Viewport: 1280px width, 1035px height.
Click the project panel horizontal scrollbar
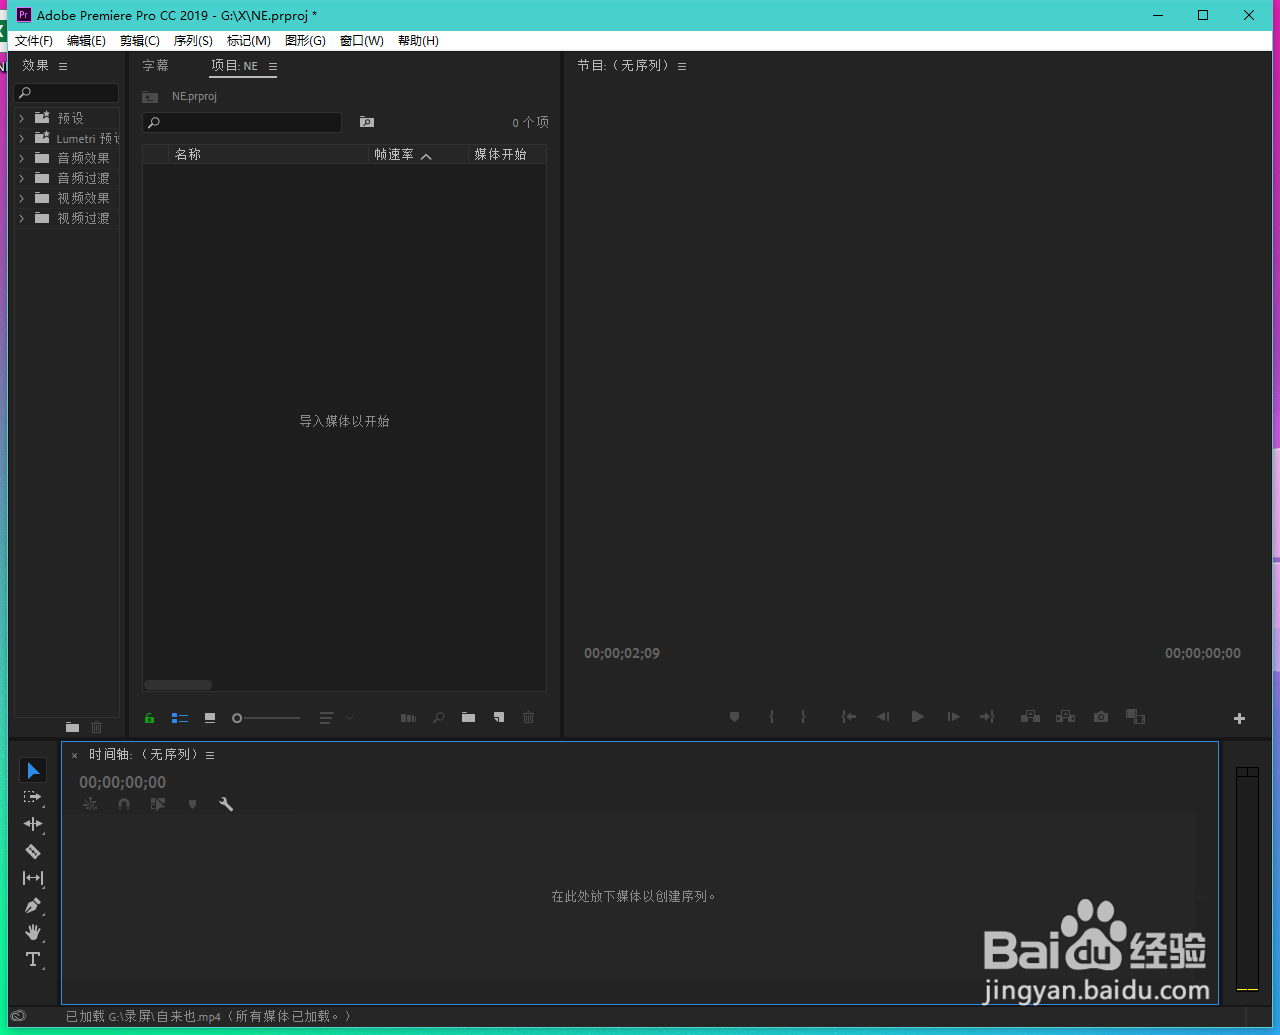(x=178, y=685)
